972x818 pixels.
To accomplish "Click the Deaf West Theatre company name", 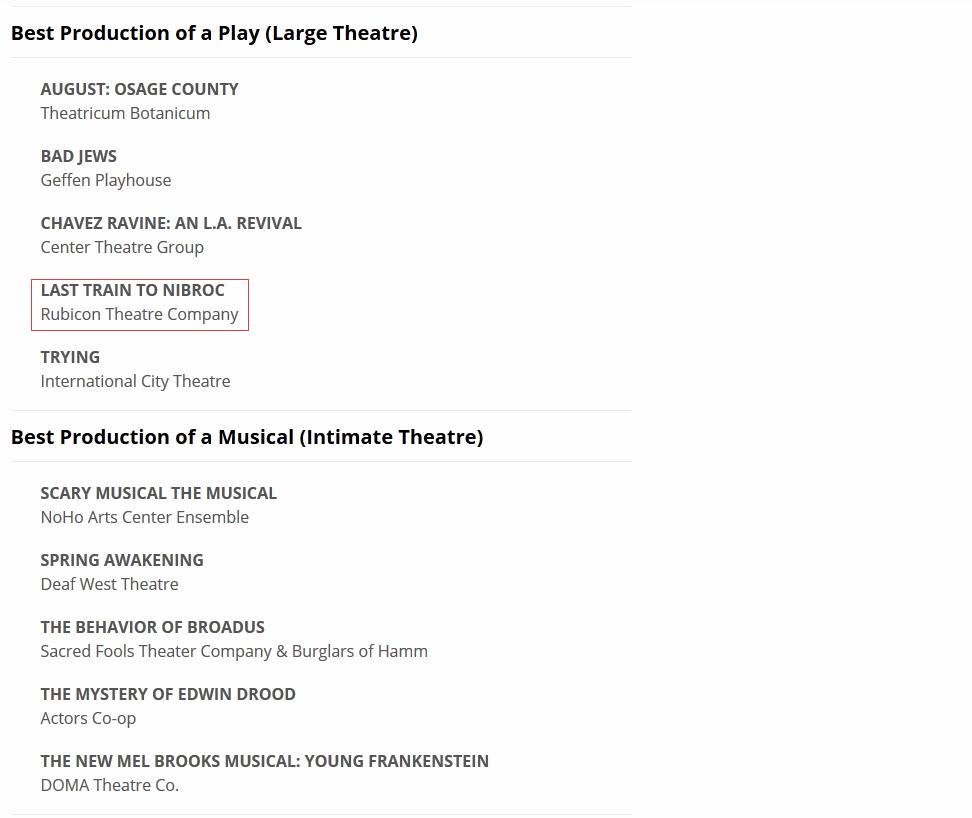I will tap(109, 584).
